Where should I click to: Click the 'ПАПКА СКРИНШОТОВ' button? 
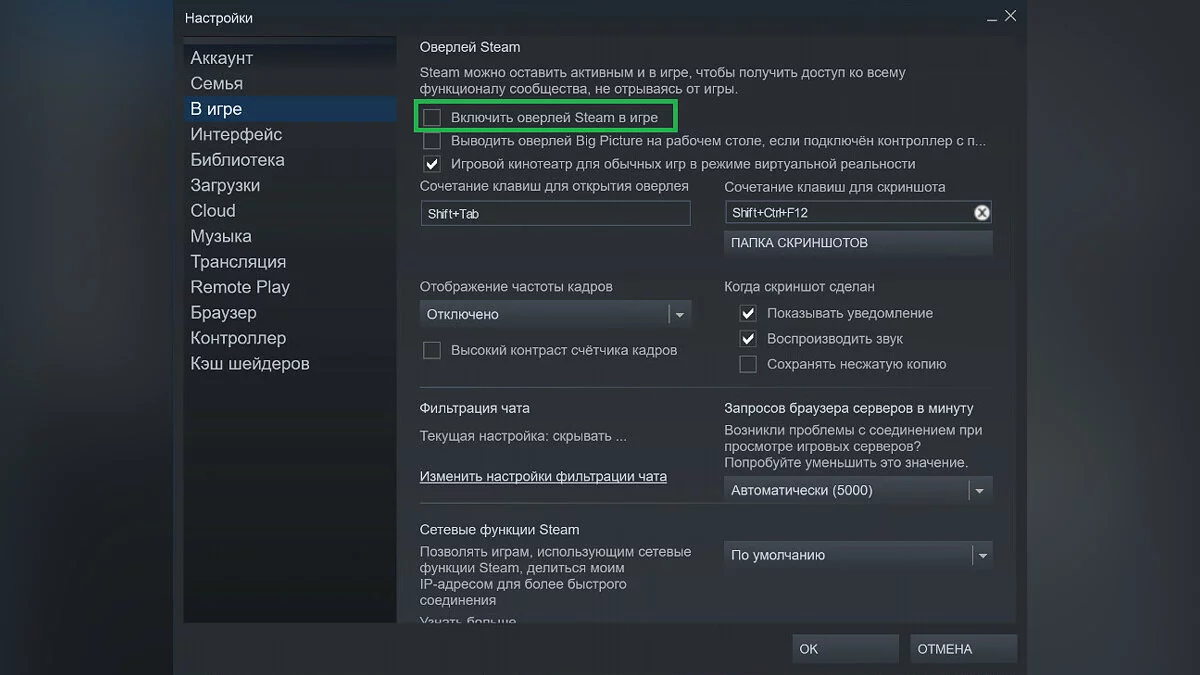coord(858,243)
